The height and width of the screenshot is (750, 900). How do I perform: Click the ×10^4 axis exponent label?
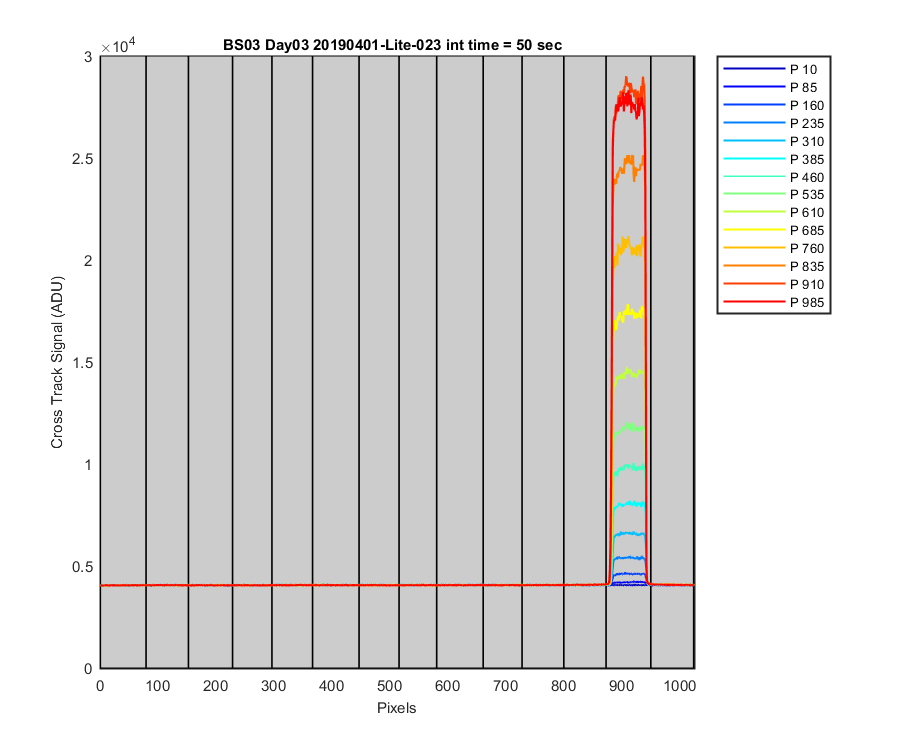[x=118, y=45]
